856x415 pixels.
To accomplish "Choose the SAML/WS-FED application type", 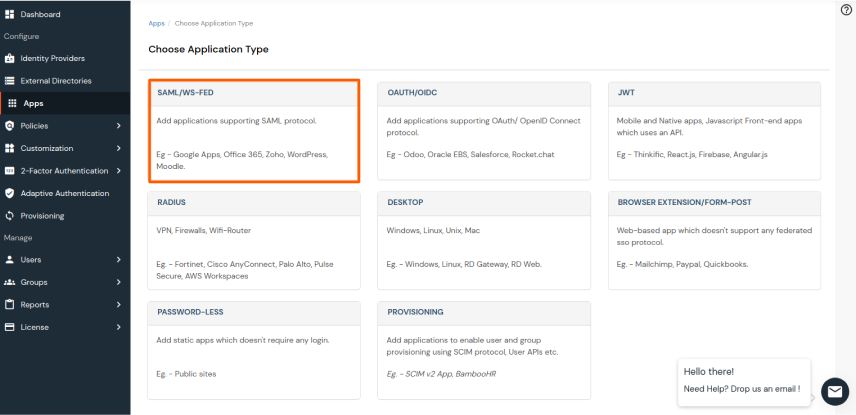I will click(x=254, y=131).
